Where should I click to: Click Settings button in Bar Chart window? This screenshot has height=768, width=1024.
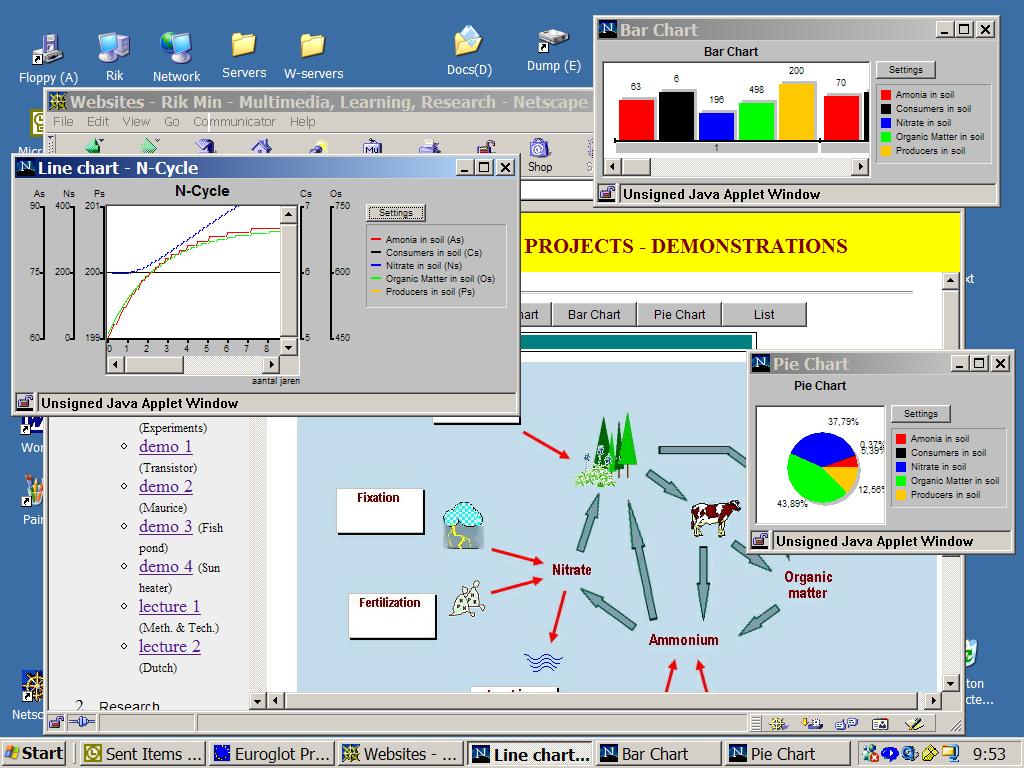click(x=906, y=69)
